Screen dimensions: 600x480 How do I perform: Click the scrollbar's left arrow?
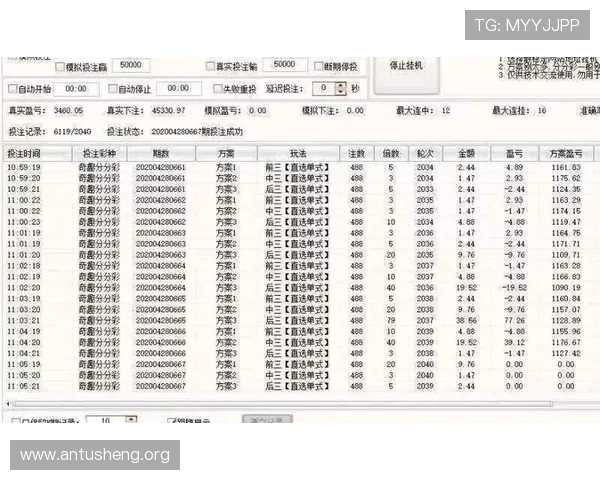[x=8, y=404]
